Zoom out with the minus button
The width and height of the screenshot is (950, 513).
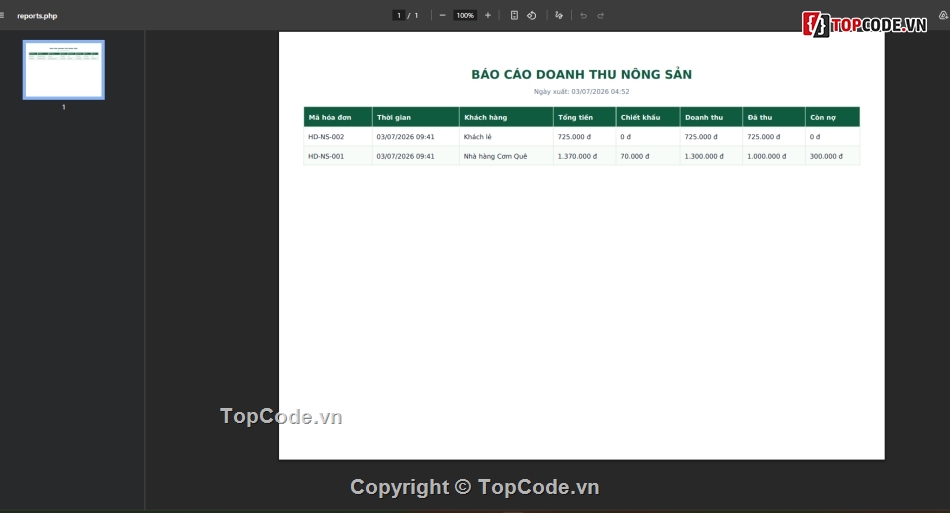pos(442,15)
